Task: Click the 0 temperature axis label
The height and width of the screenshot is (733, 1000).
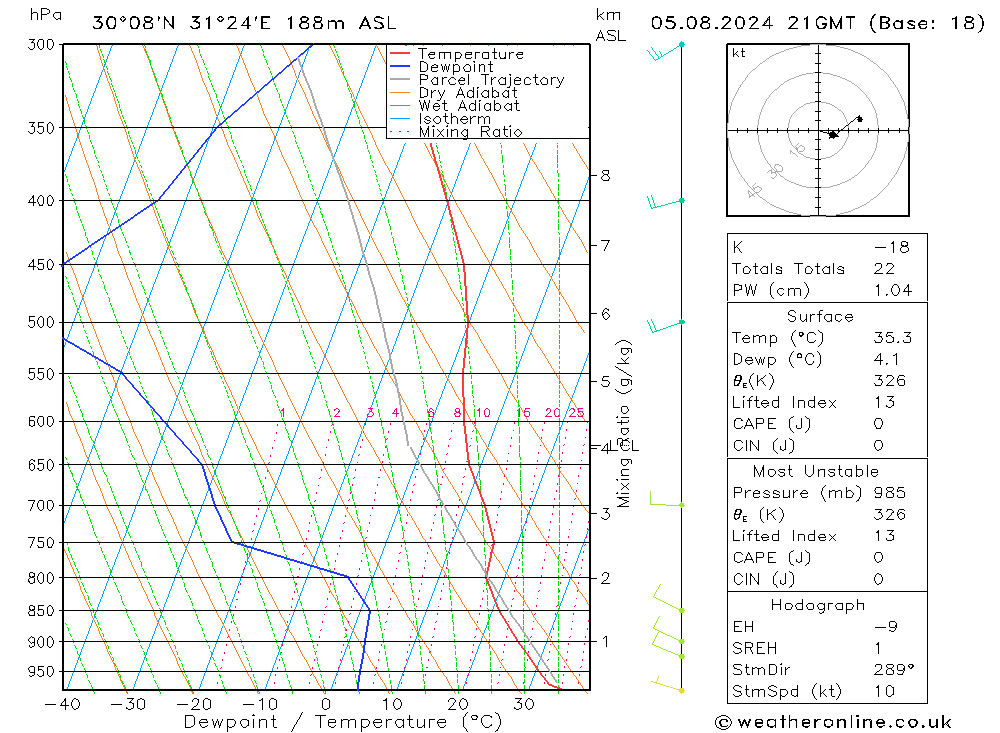Action: pos(325,704)
